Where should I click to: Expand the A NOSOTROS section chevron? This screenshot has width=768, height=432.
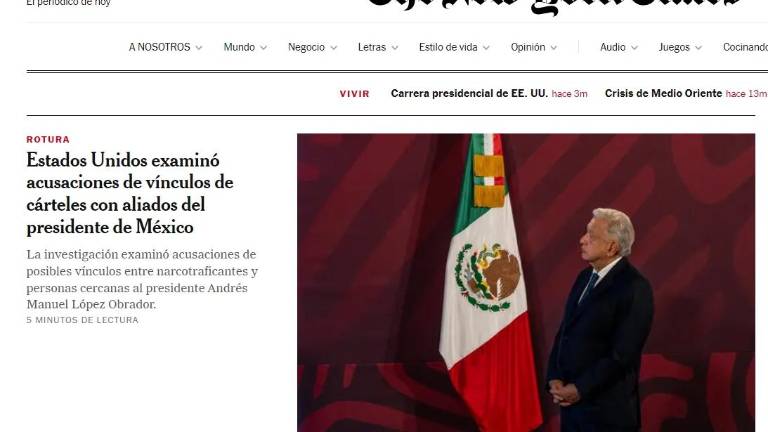pyautogui.click(x=199, y=48)
